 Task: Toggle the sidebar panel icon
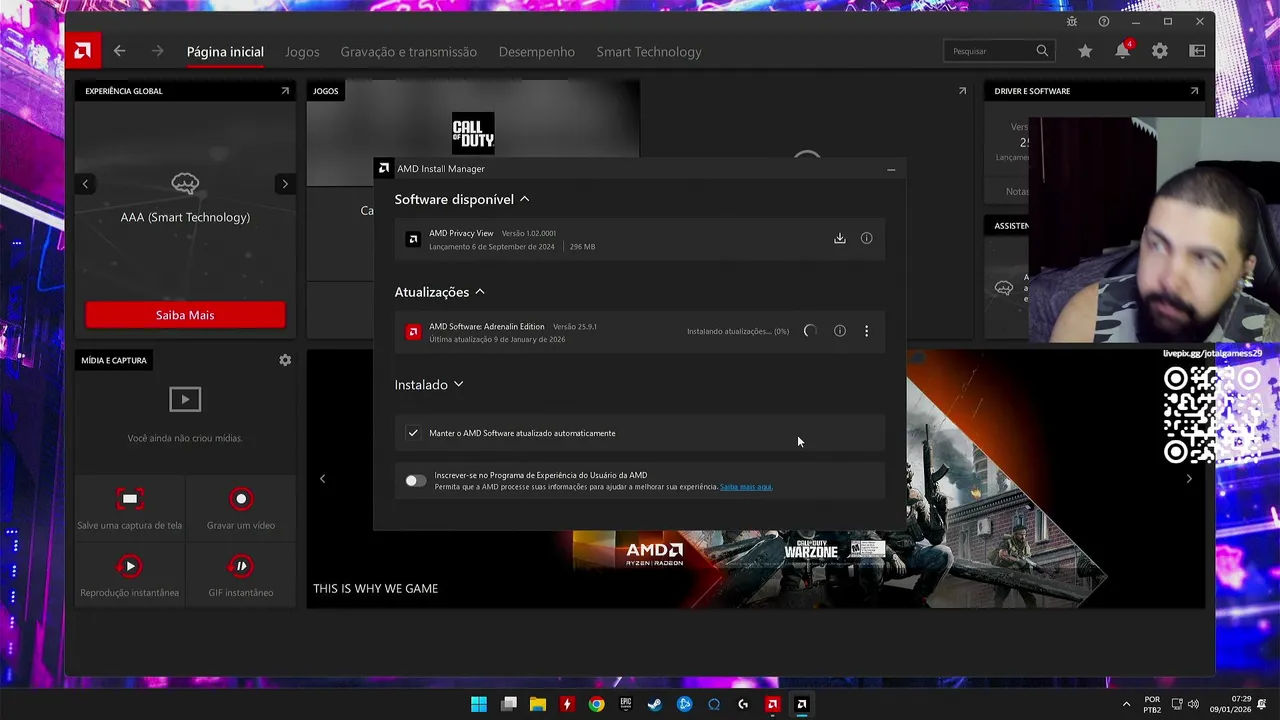click(1197, 51)
